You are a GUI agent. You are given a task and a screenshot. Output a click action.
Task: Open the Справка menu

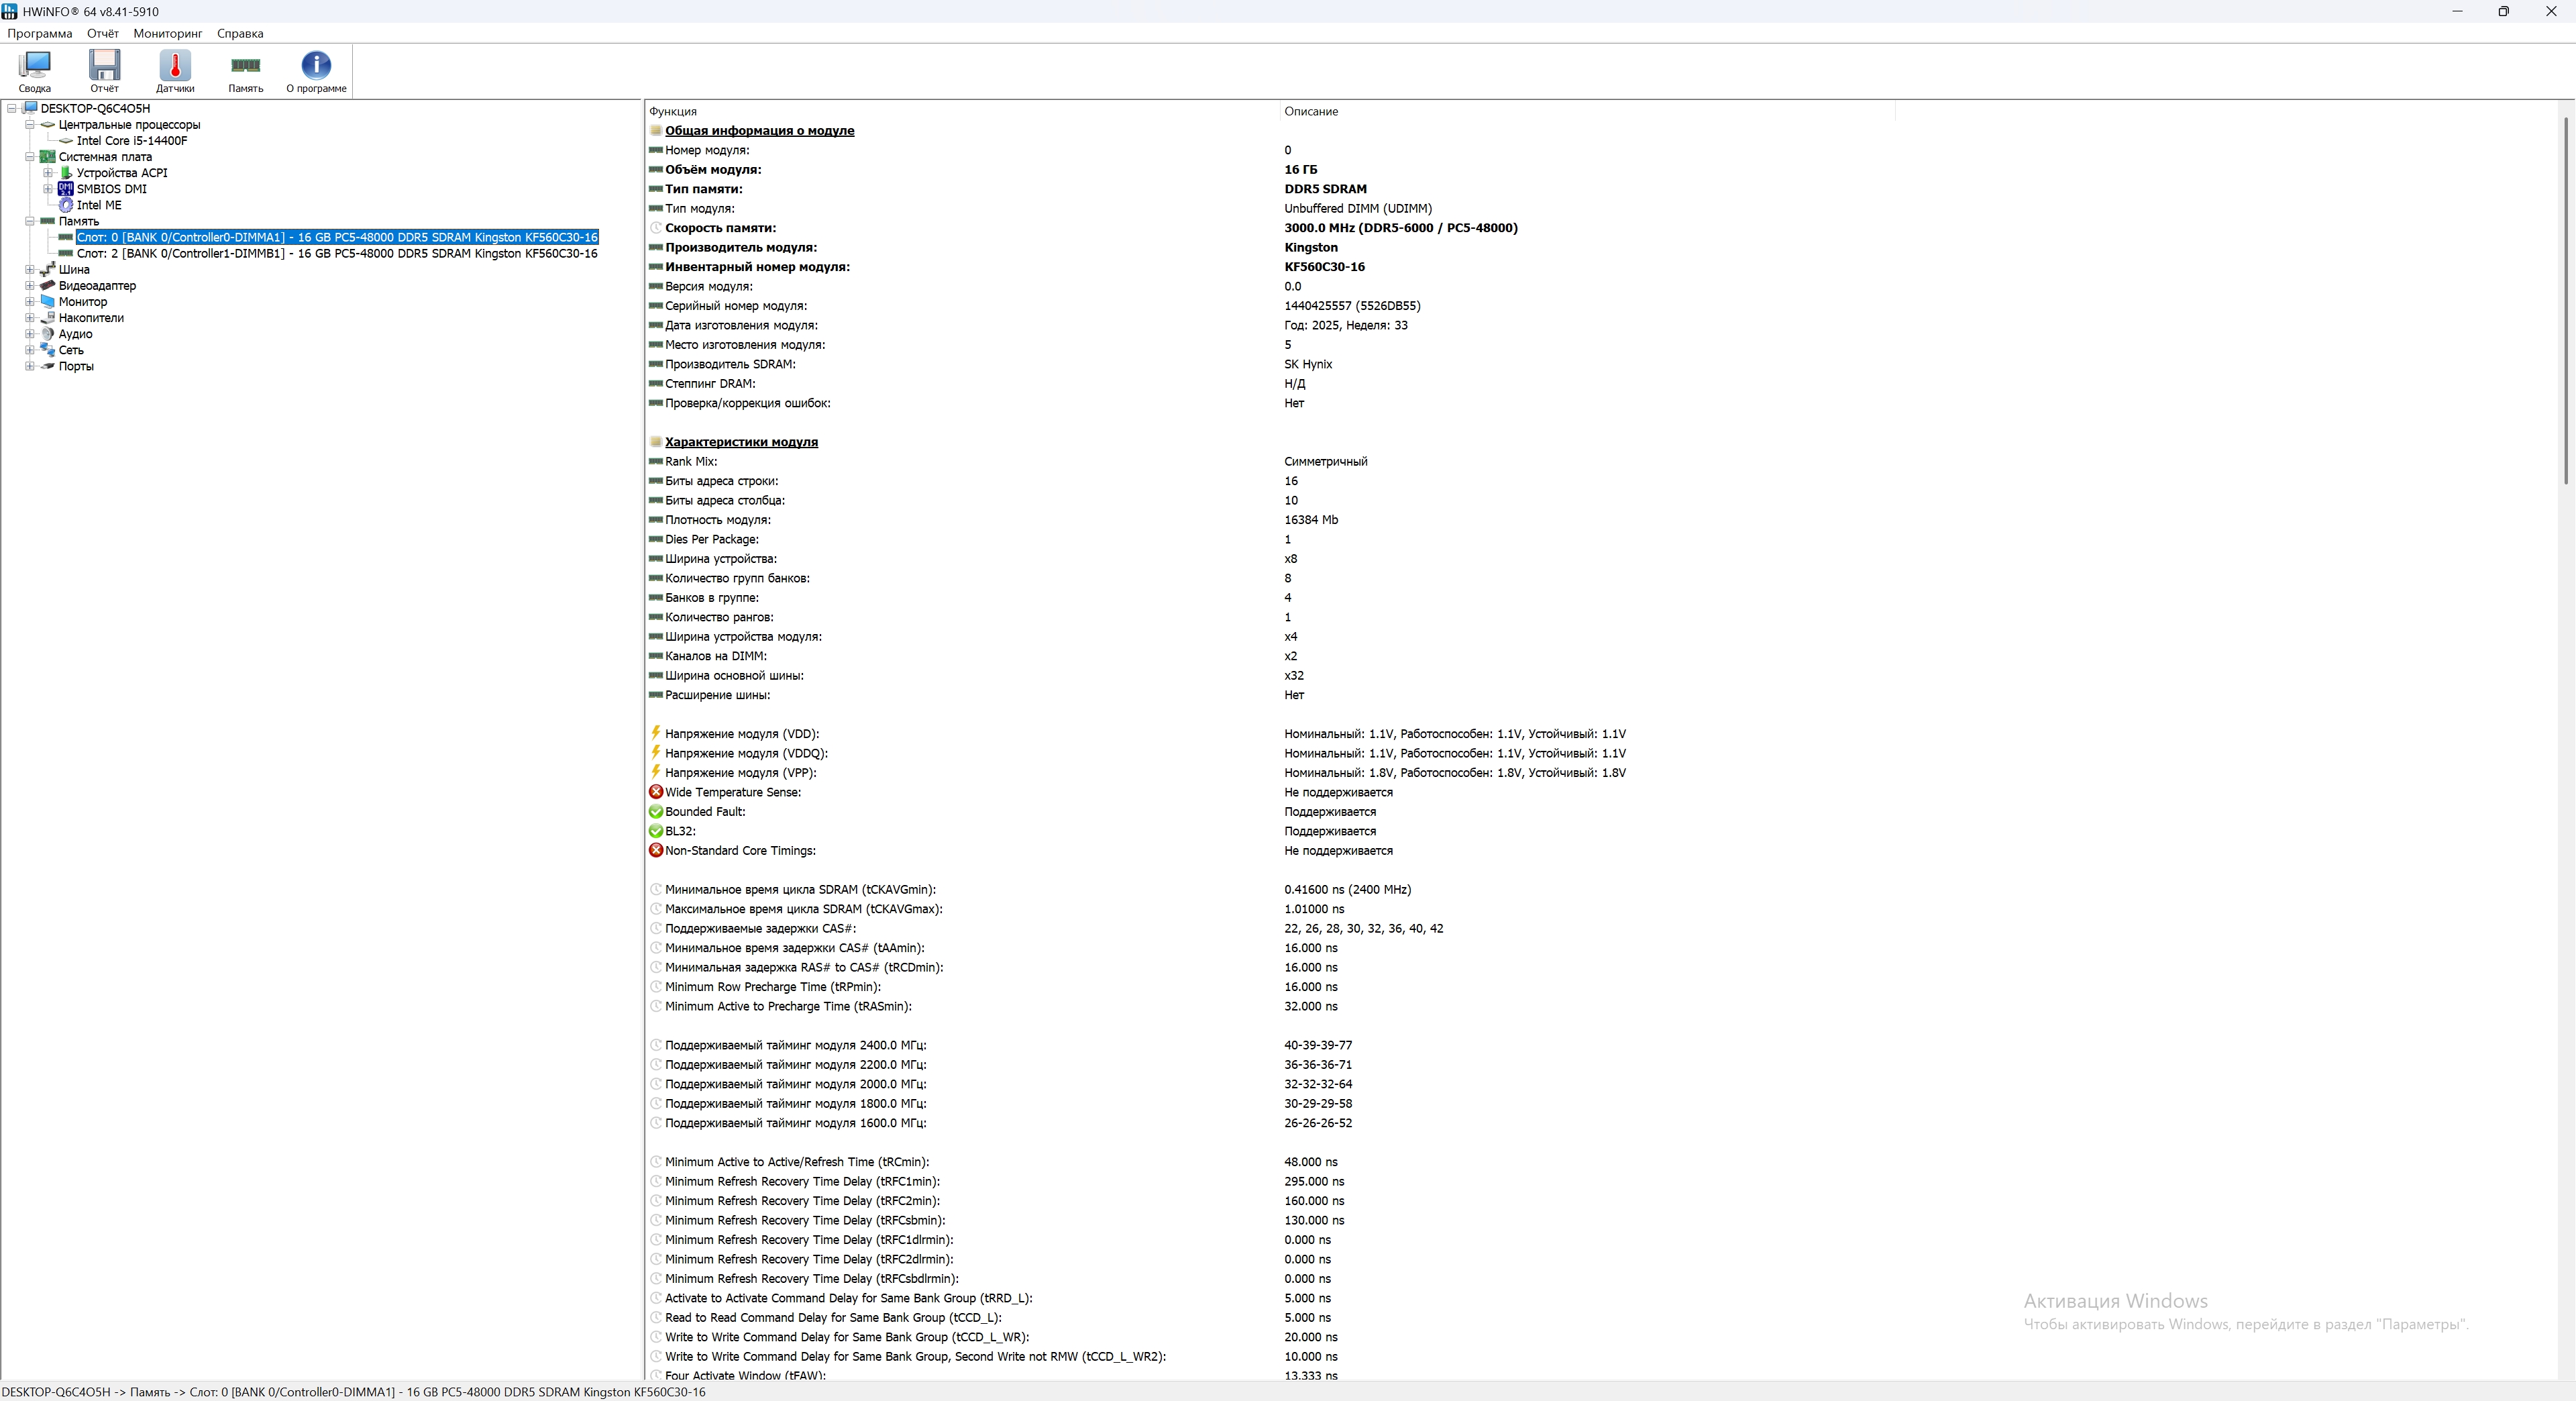(240, 33)
